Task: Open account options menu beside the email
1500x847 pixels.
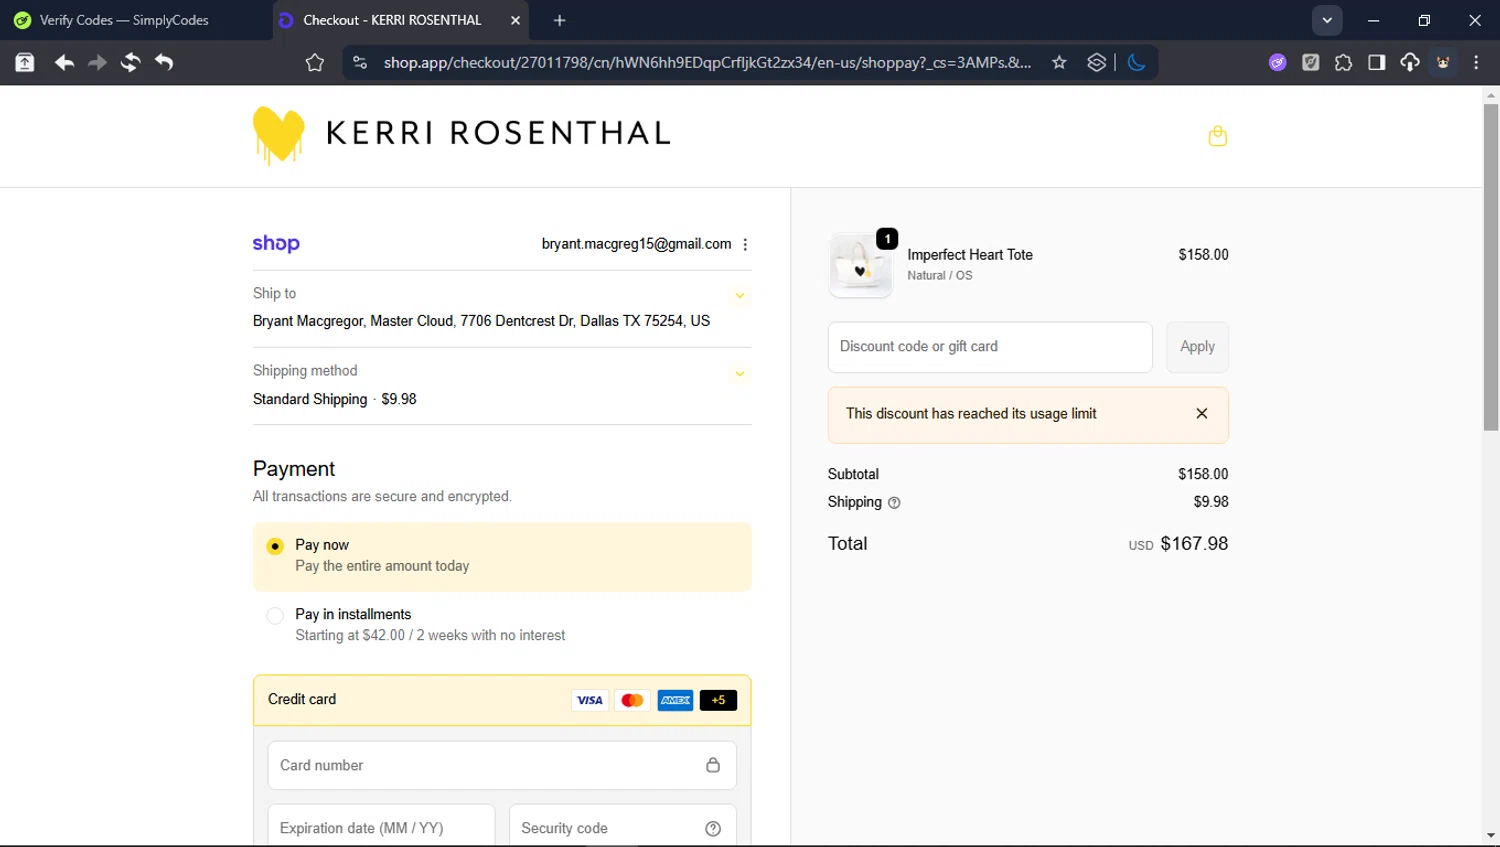Action: (x=745, y=244)
